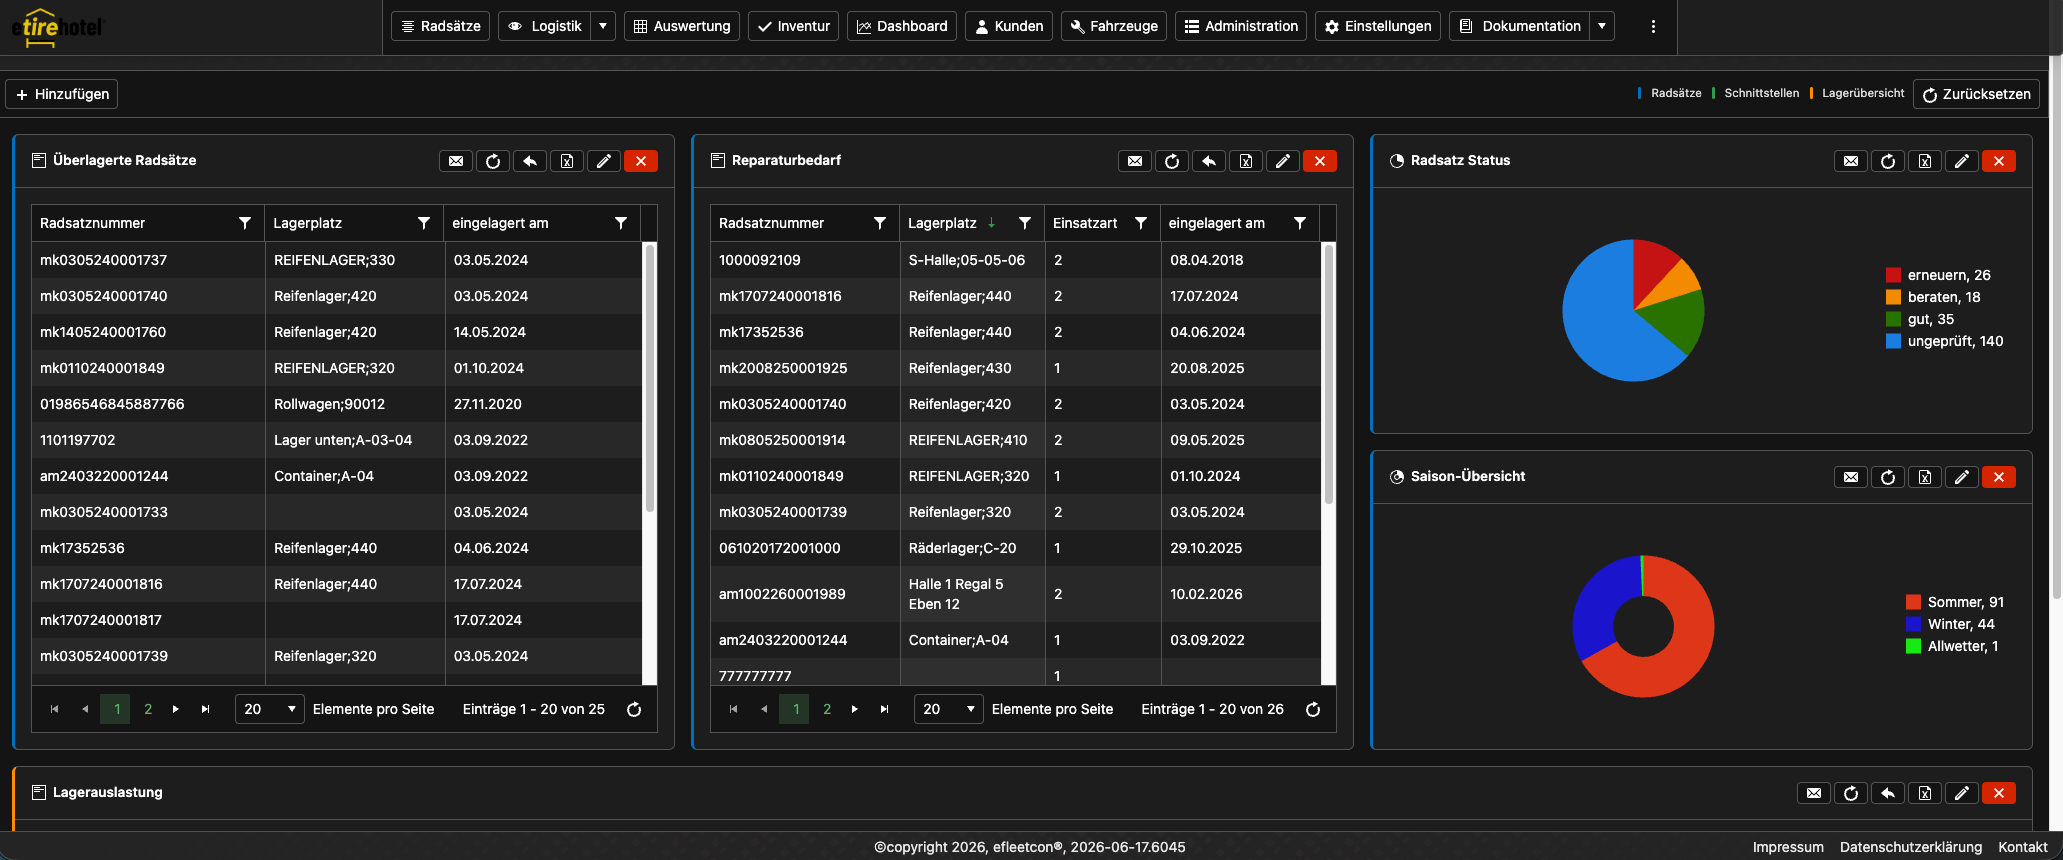Toggle Allwetter series in Saison legend
The height and width of the screenshot is (860, 2063).
pyautogui.click(x=1952, y=646)
